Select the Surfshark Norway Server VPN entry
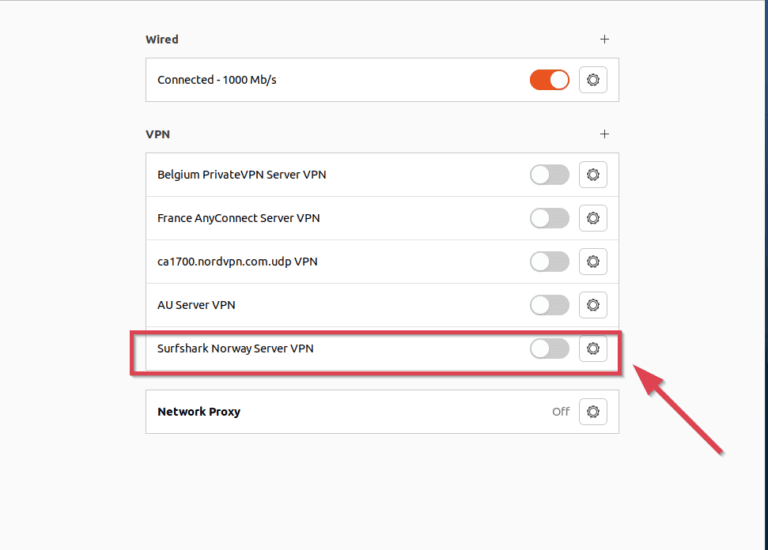The height and width of the screenshot is (550, 768). (x=236, y=349)
